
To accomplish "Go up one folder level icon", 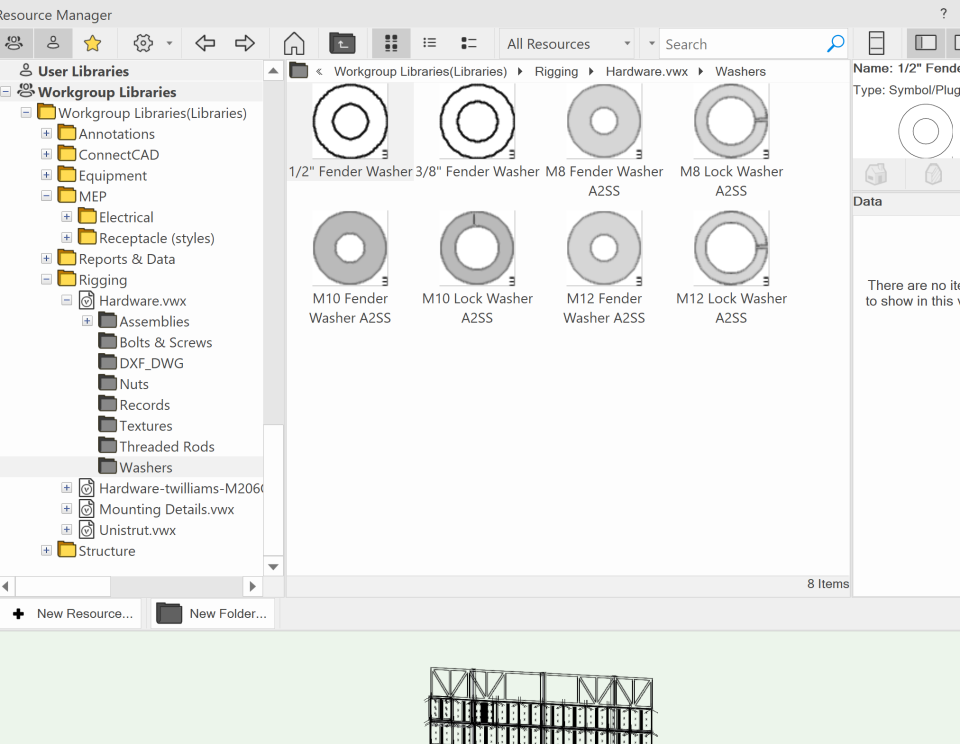I will (341, 43).
